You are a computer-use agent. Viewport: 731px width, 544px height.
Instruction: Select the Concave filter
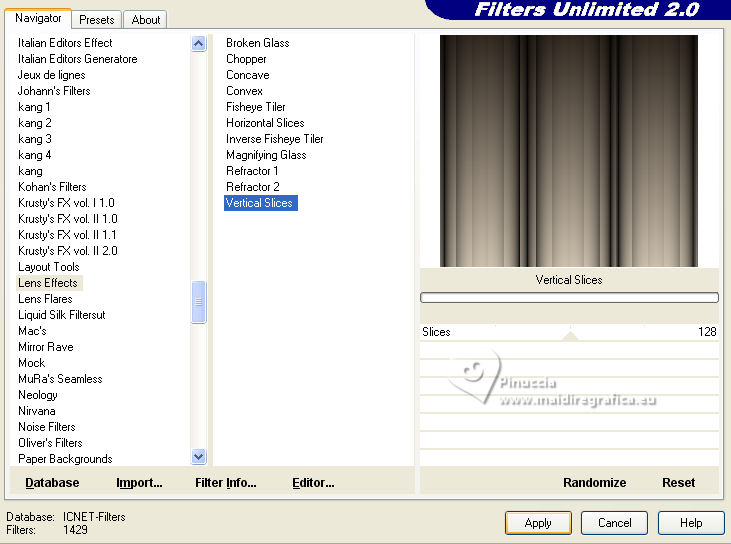tap(248, 75)
